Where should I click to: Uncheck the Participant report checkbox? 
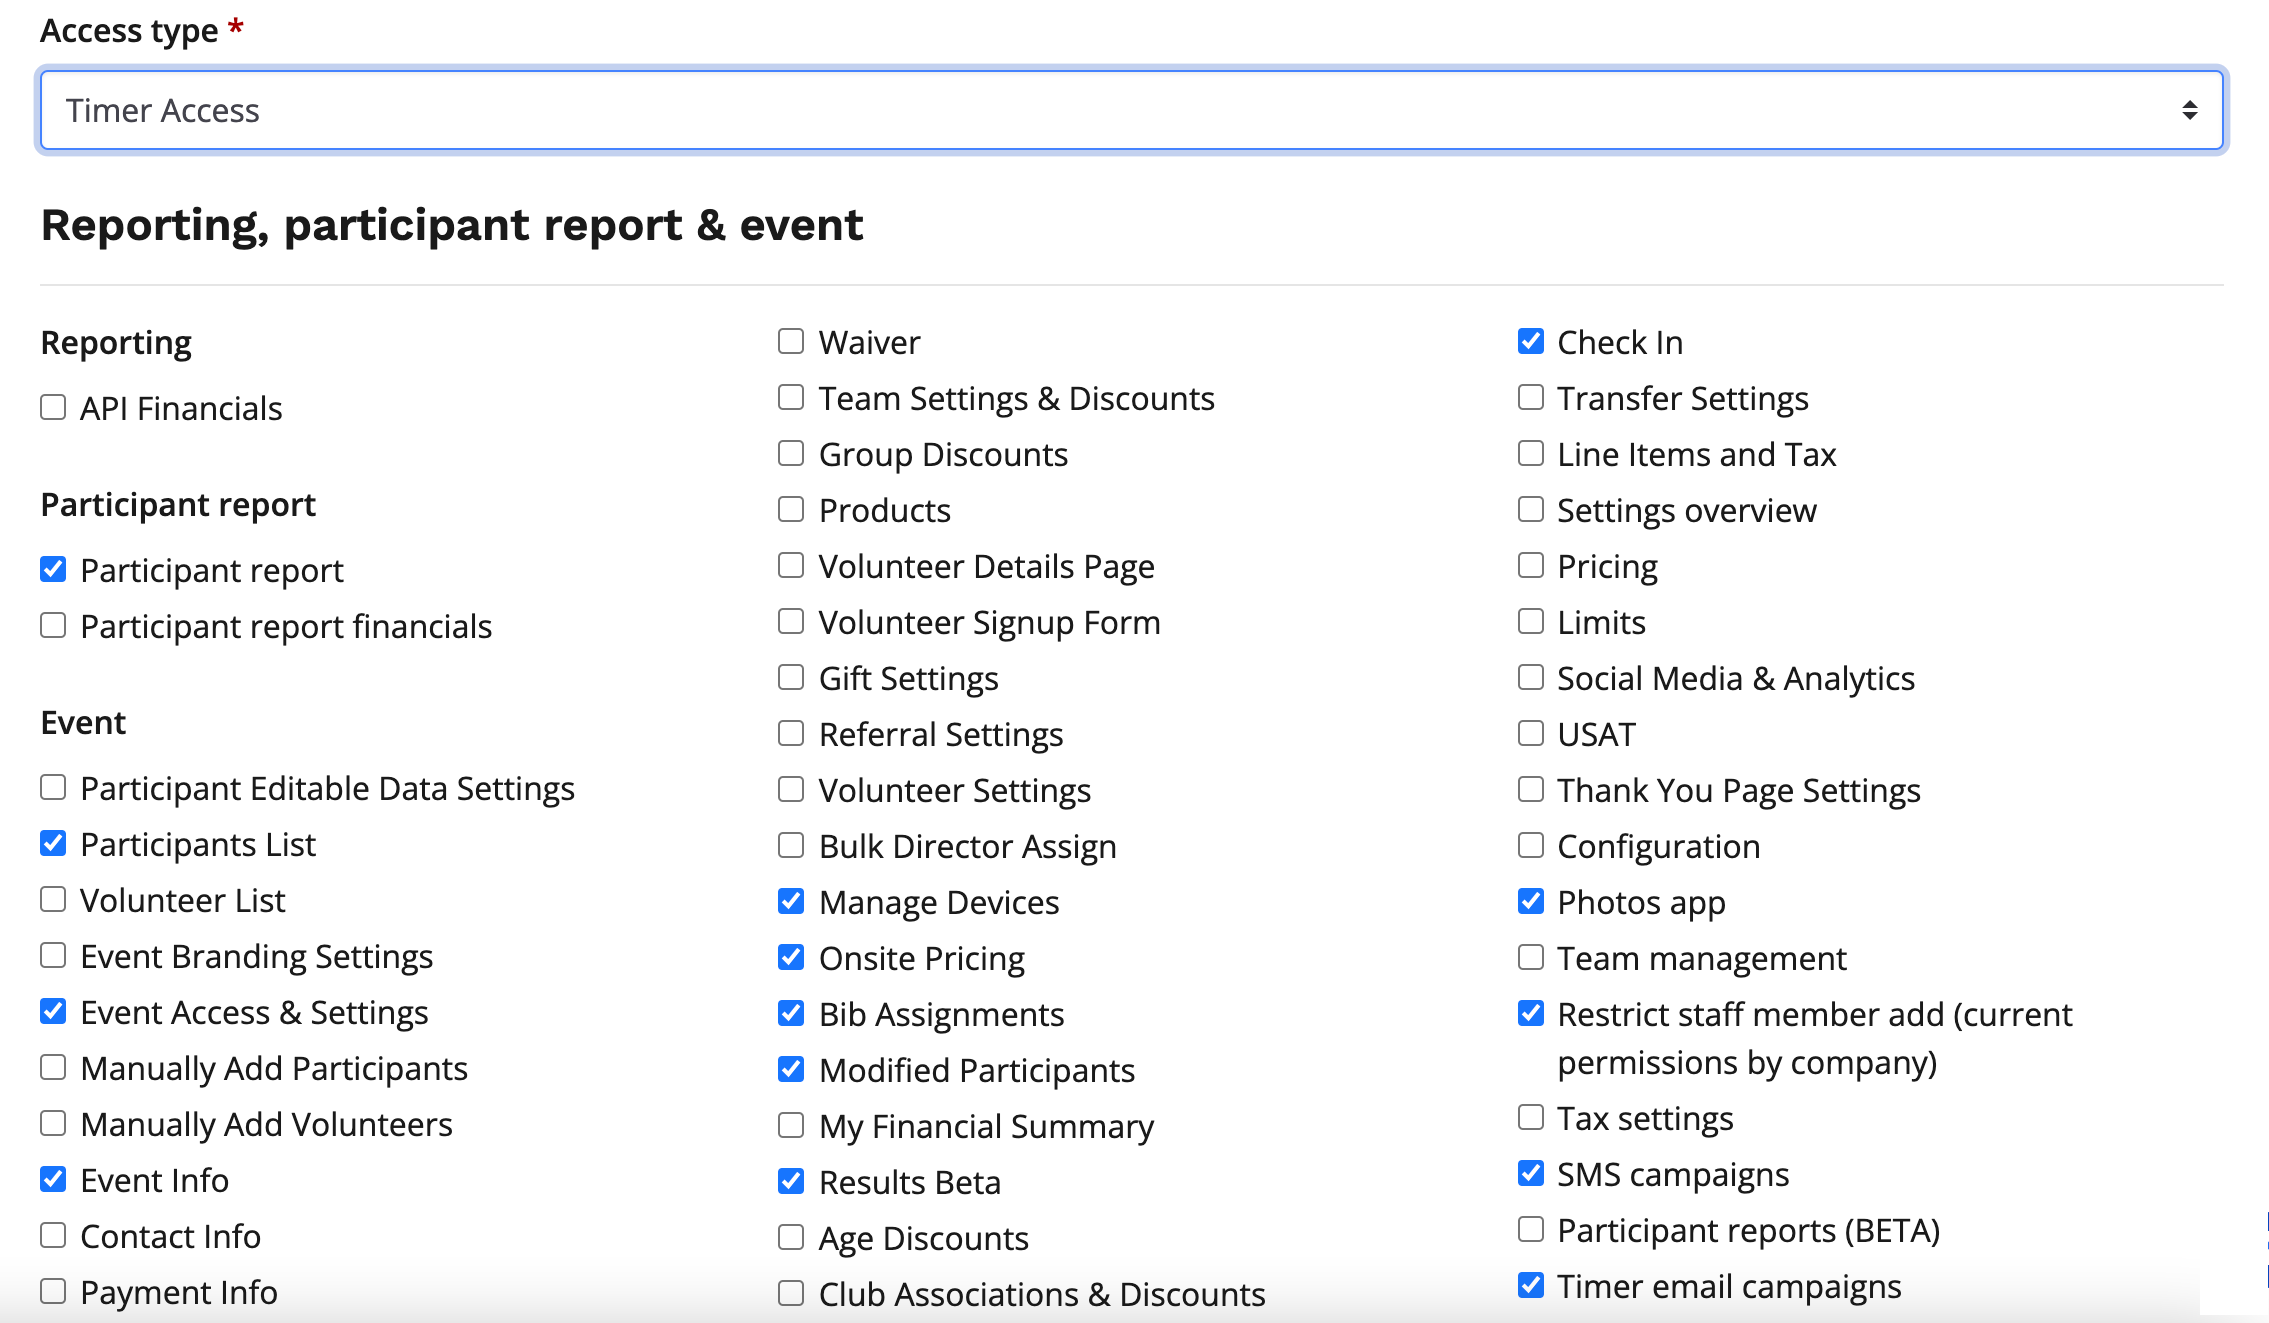(53, 570)
